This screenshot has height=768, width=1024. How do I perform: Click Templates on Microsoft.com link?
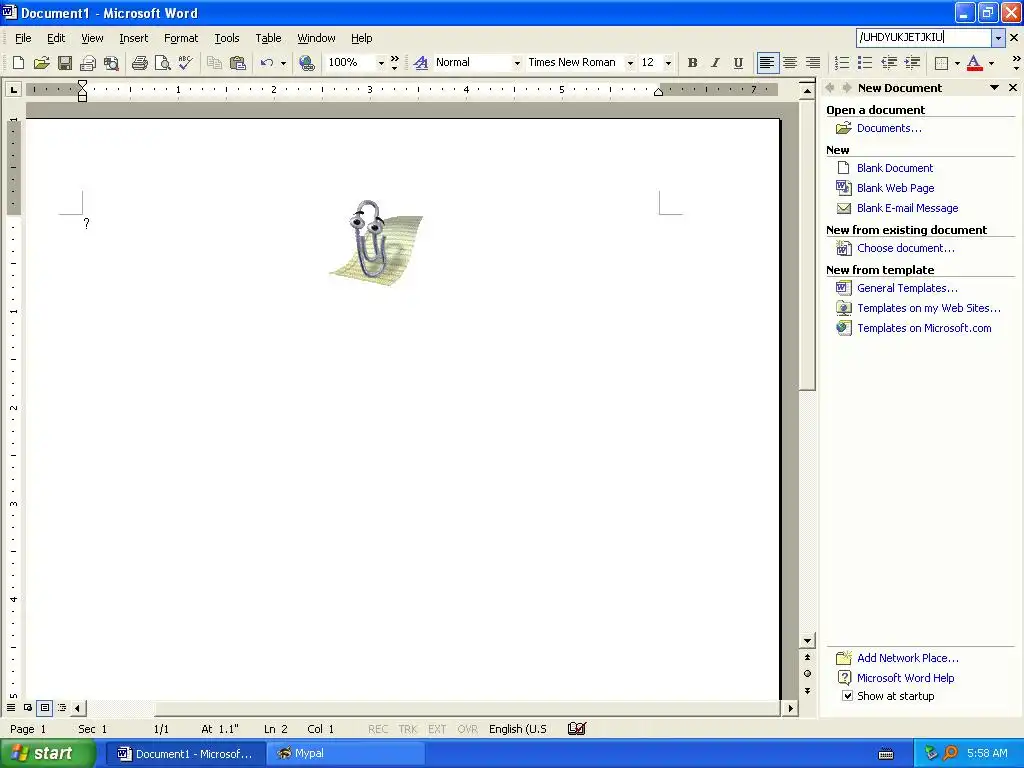(924, 328)
